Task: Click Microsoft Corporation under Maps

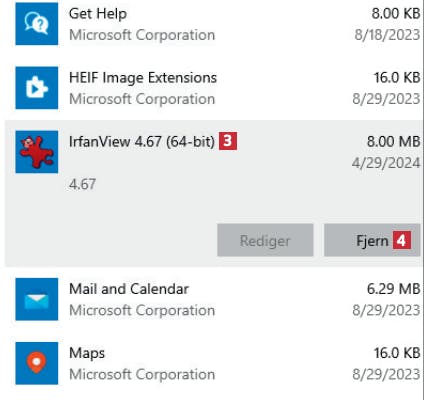Action: click(x=142, y=374)
